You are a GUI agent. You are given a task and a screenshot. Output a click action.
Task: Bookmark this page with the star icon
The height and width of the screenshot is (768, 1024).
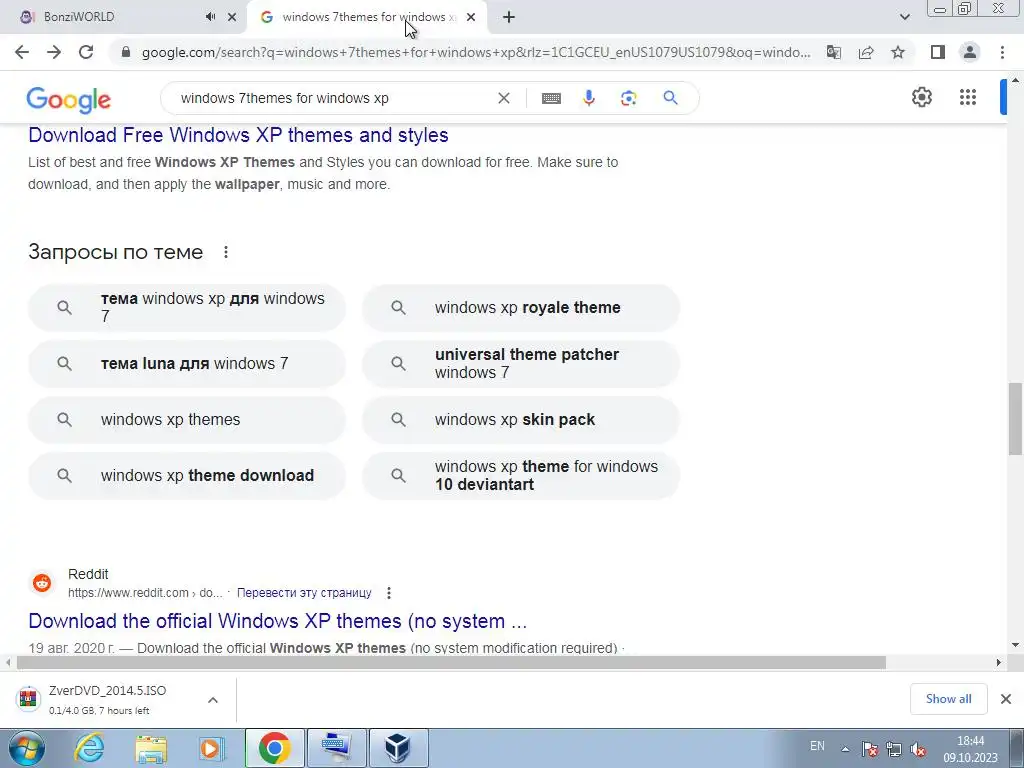click(x=898, y=52)
